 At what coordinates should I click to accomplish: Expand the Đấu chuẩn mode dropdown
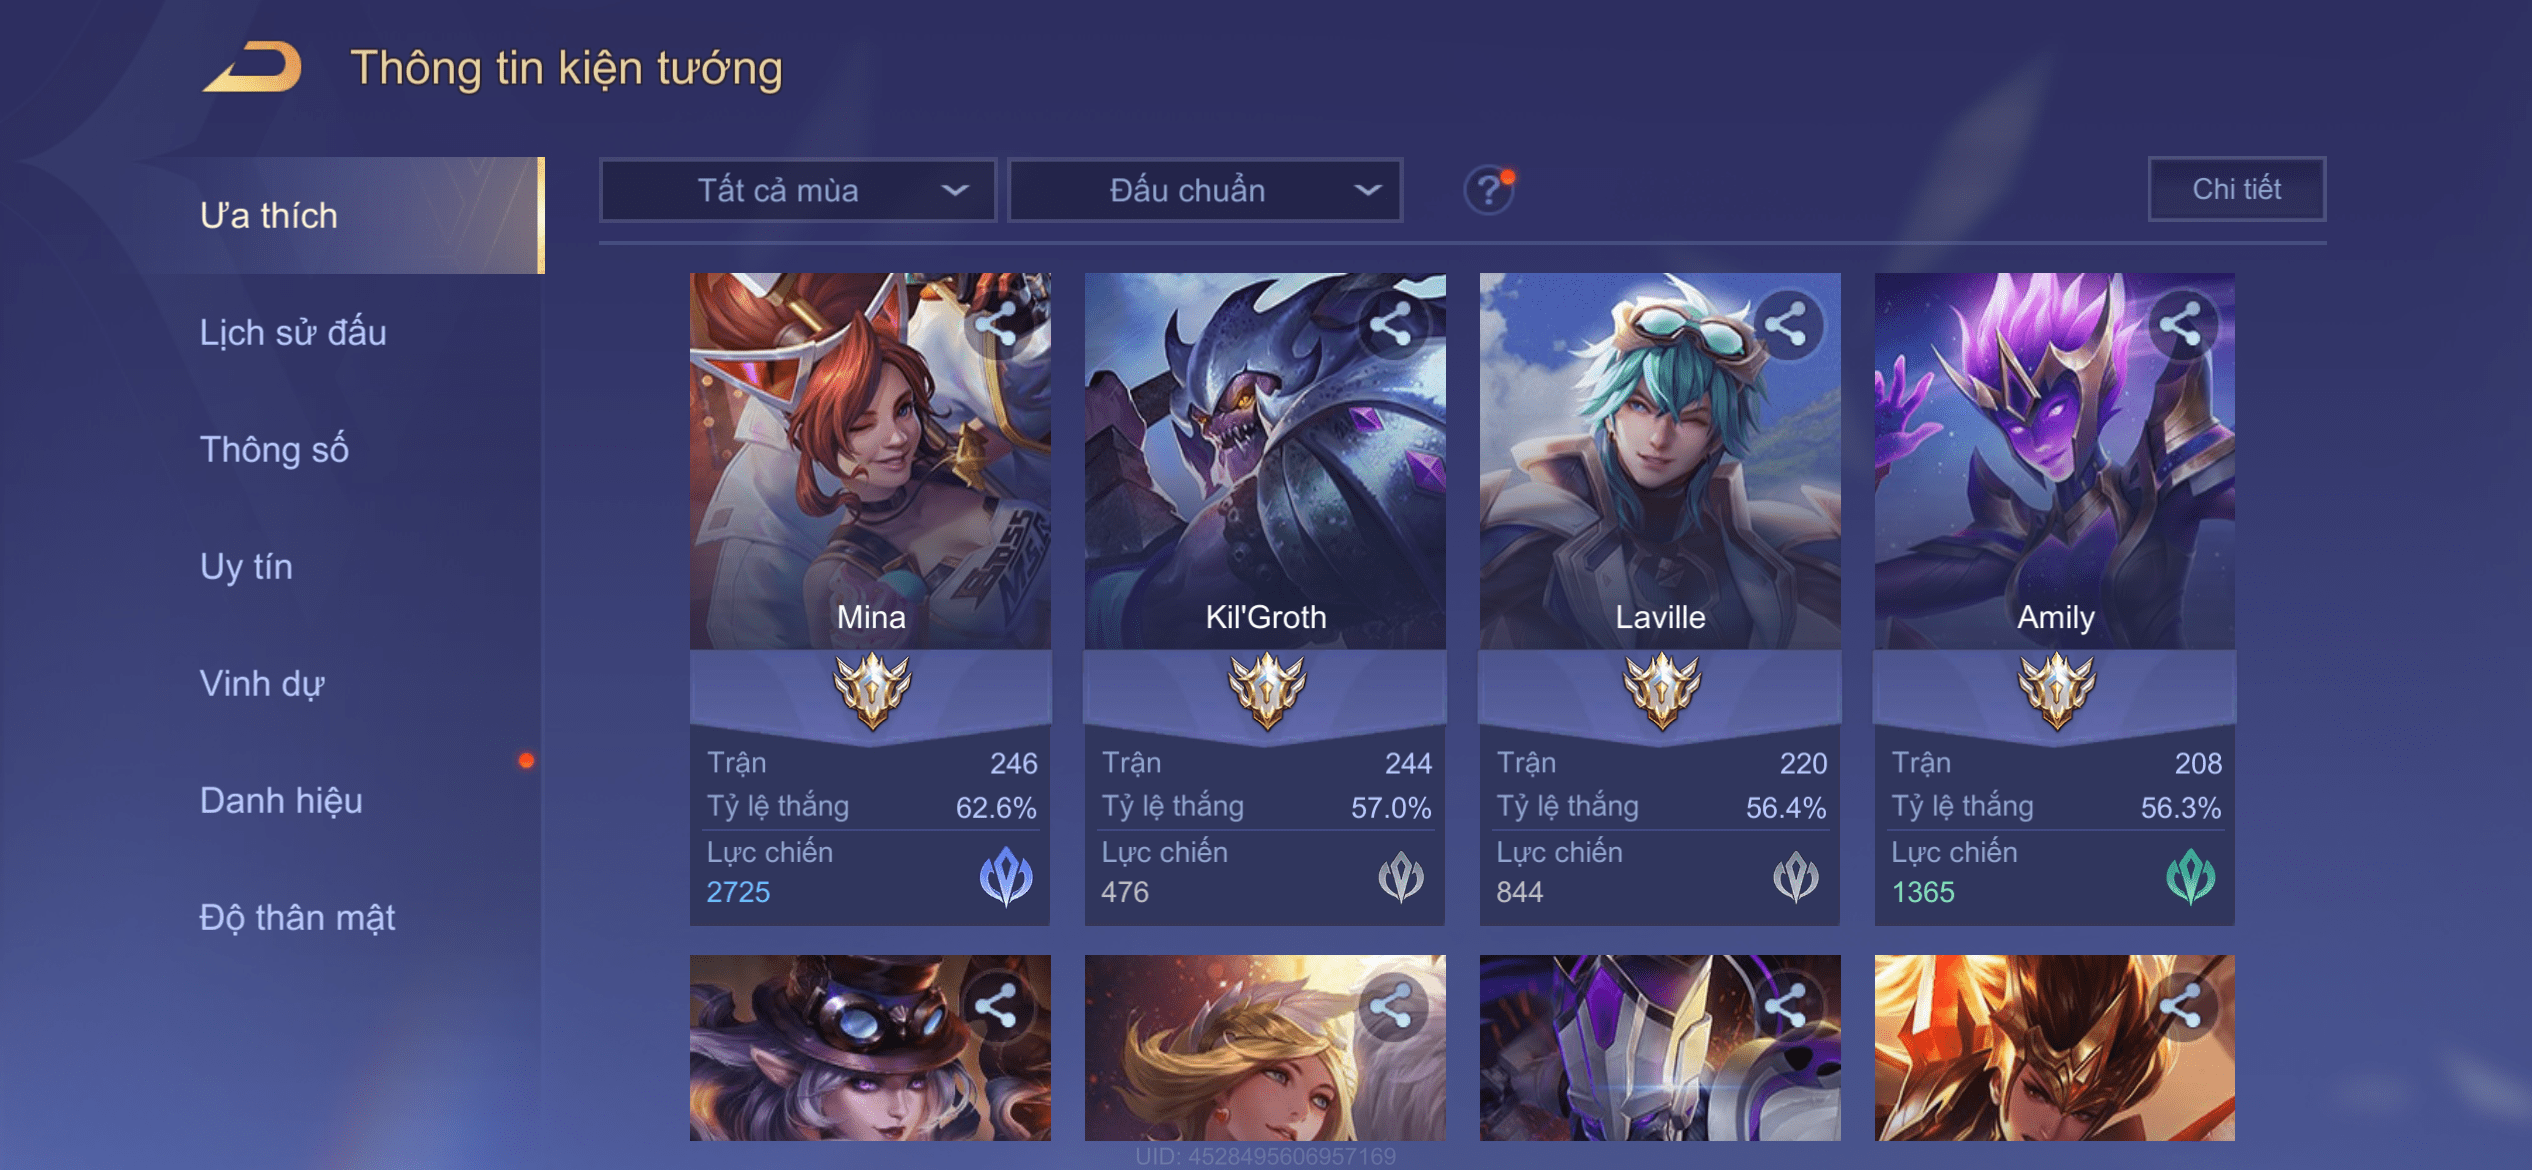[1205, 190]
